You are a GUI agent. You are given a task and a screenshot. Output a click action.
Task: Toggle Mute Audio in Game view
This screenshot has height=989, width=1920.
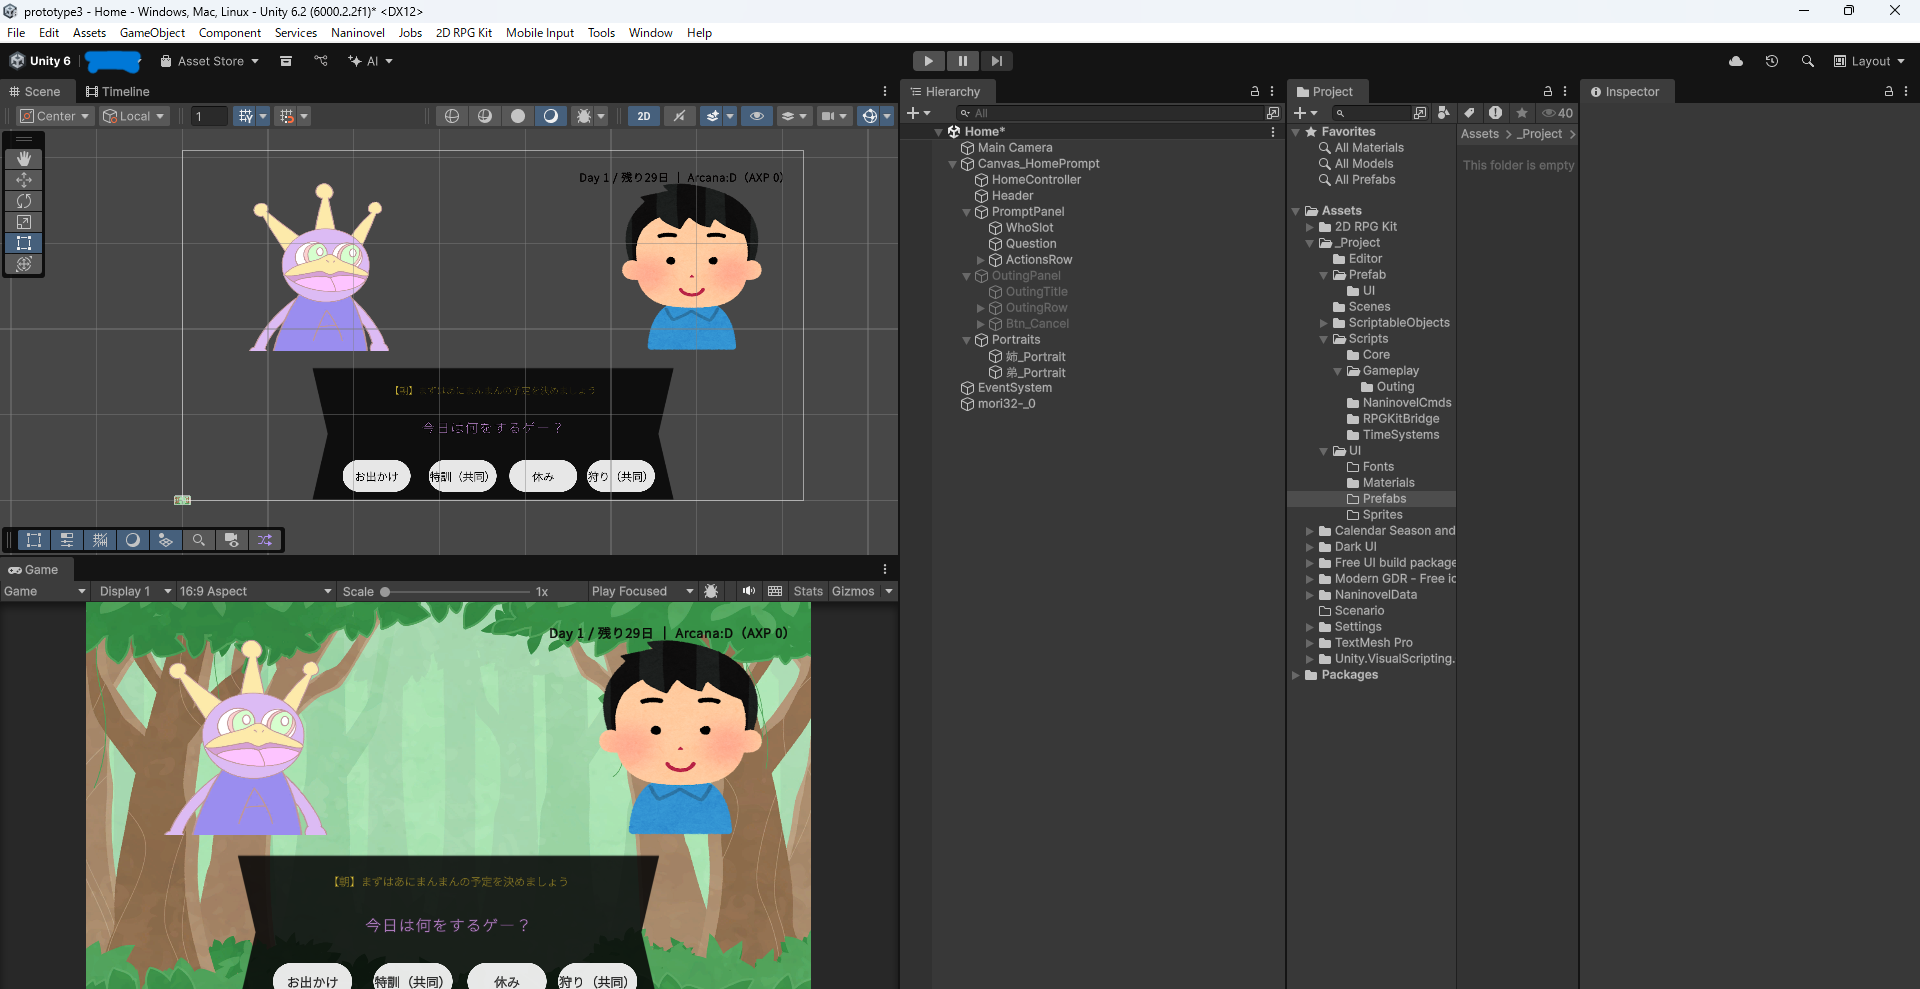tap(748, 591)
